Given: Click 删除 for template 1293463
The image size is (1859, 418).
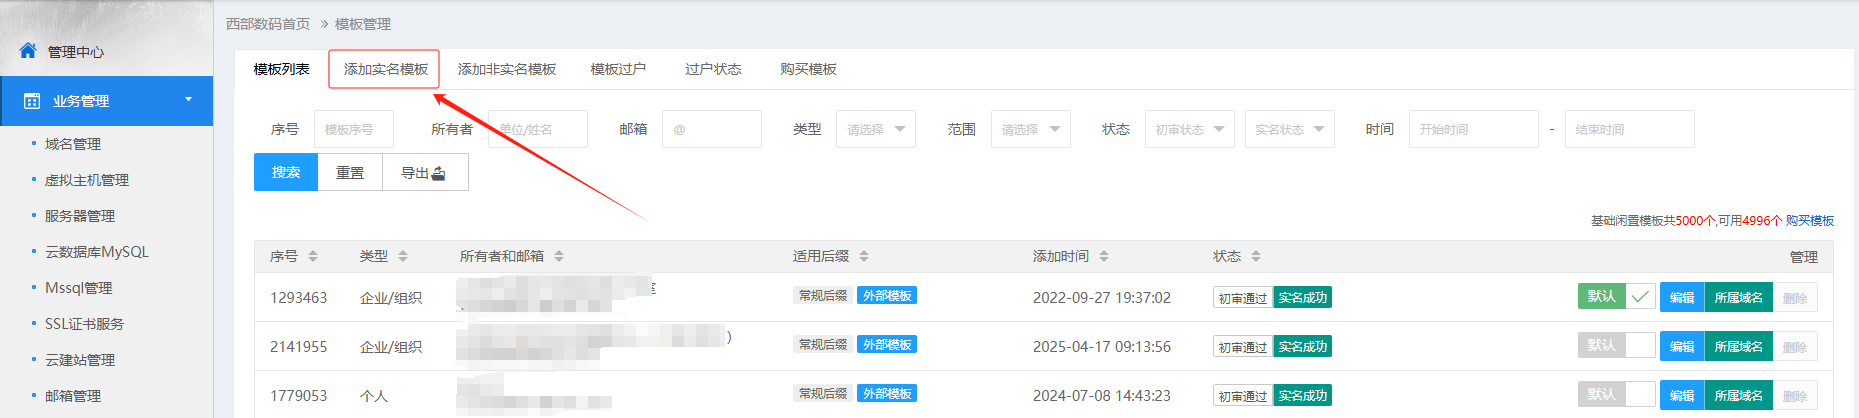Looking at the screenshot, I should [1795, 297].
